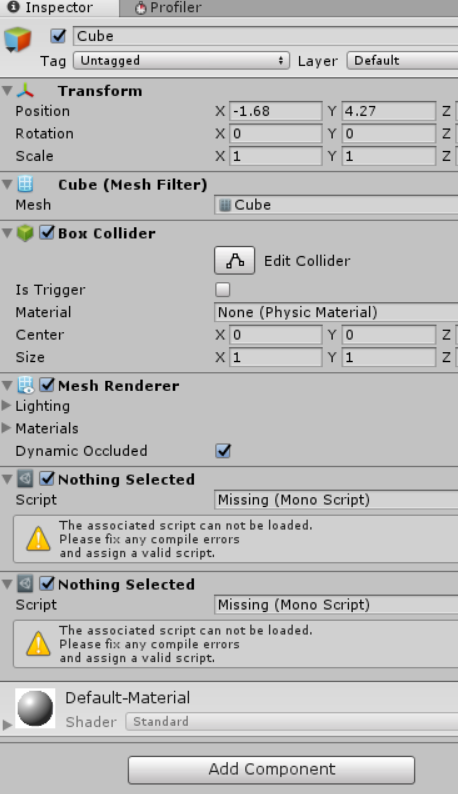The height and width of the screenshot is (794, 458).
Task: Toggle the Cube active checkbox
Action: point(58,36)
